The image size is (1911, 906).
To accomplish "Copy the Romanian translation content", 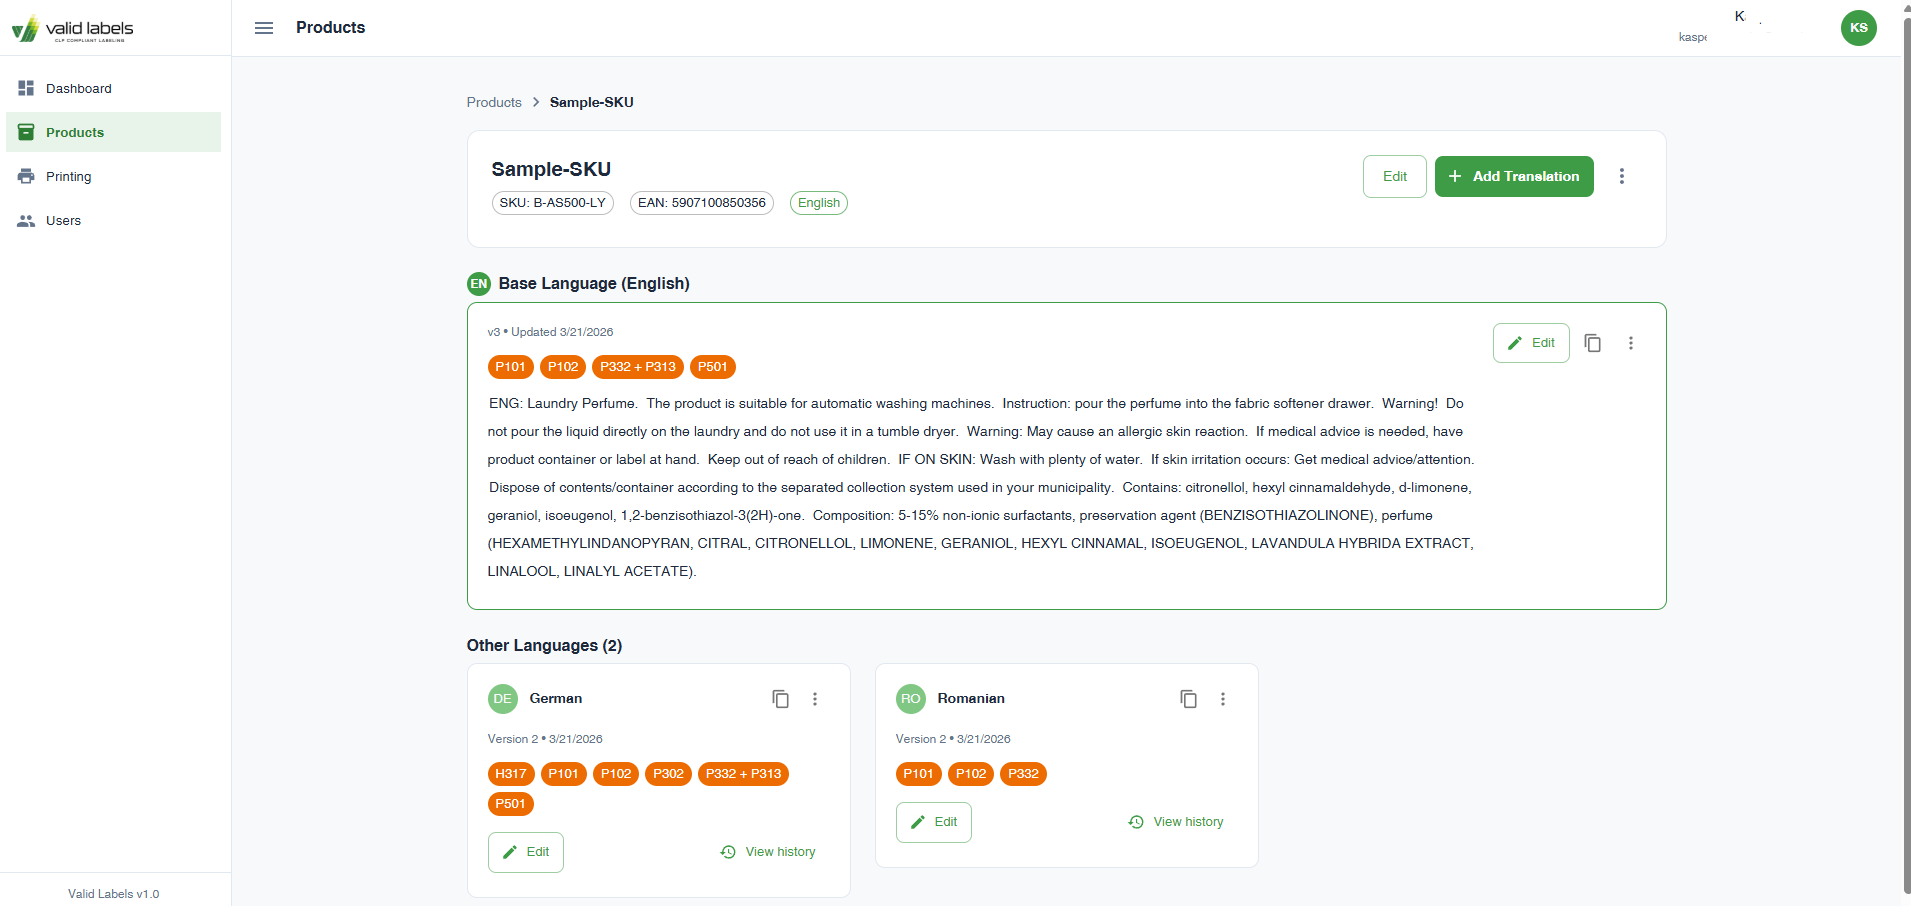I will (x=1187, y=699).
